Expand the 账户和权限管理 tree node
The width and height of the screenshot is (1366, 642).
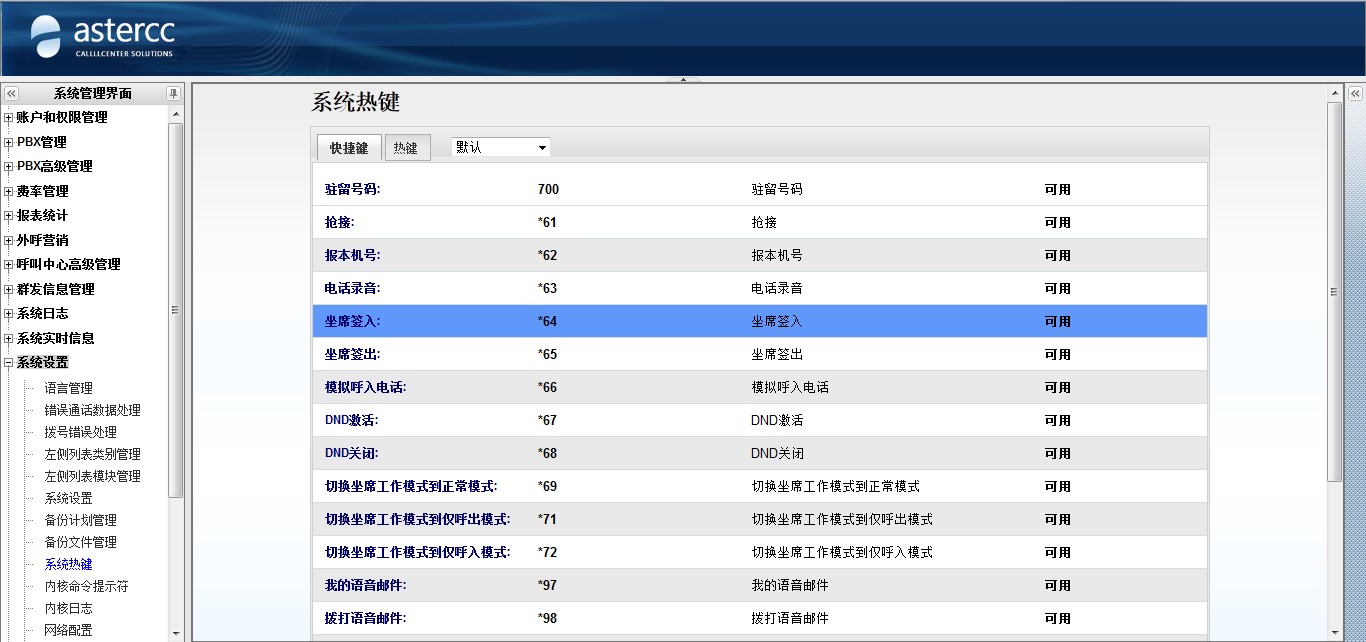(x=9, y=118)
